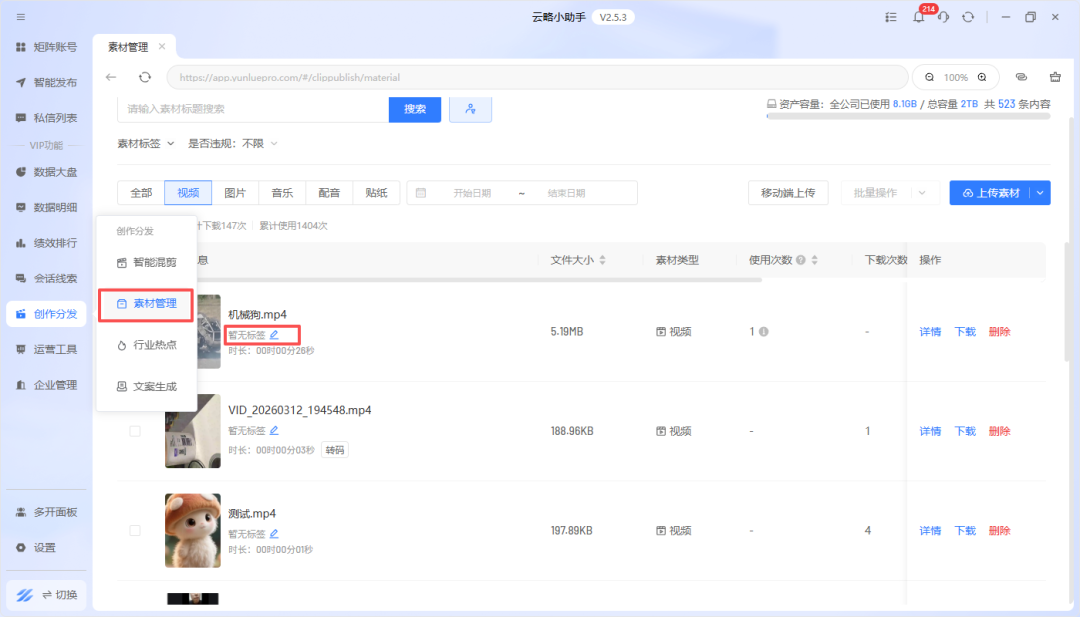
Task: Click the notification bell icon
Action: click(918, 18)
